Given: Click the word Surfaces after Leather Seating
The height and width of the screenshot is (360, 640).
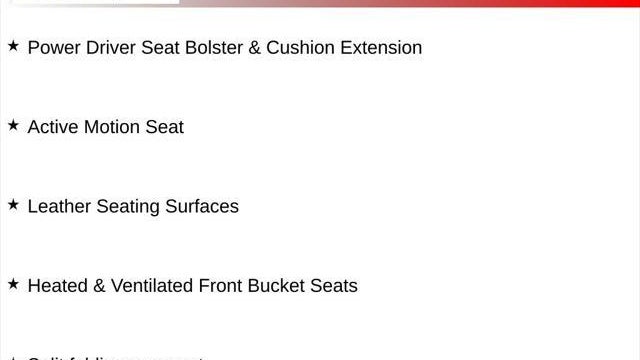Looking at the screenshot, I should 202,207.
